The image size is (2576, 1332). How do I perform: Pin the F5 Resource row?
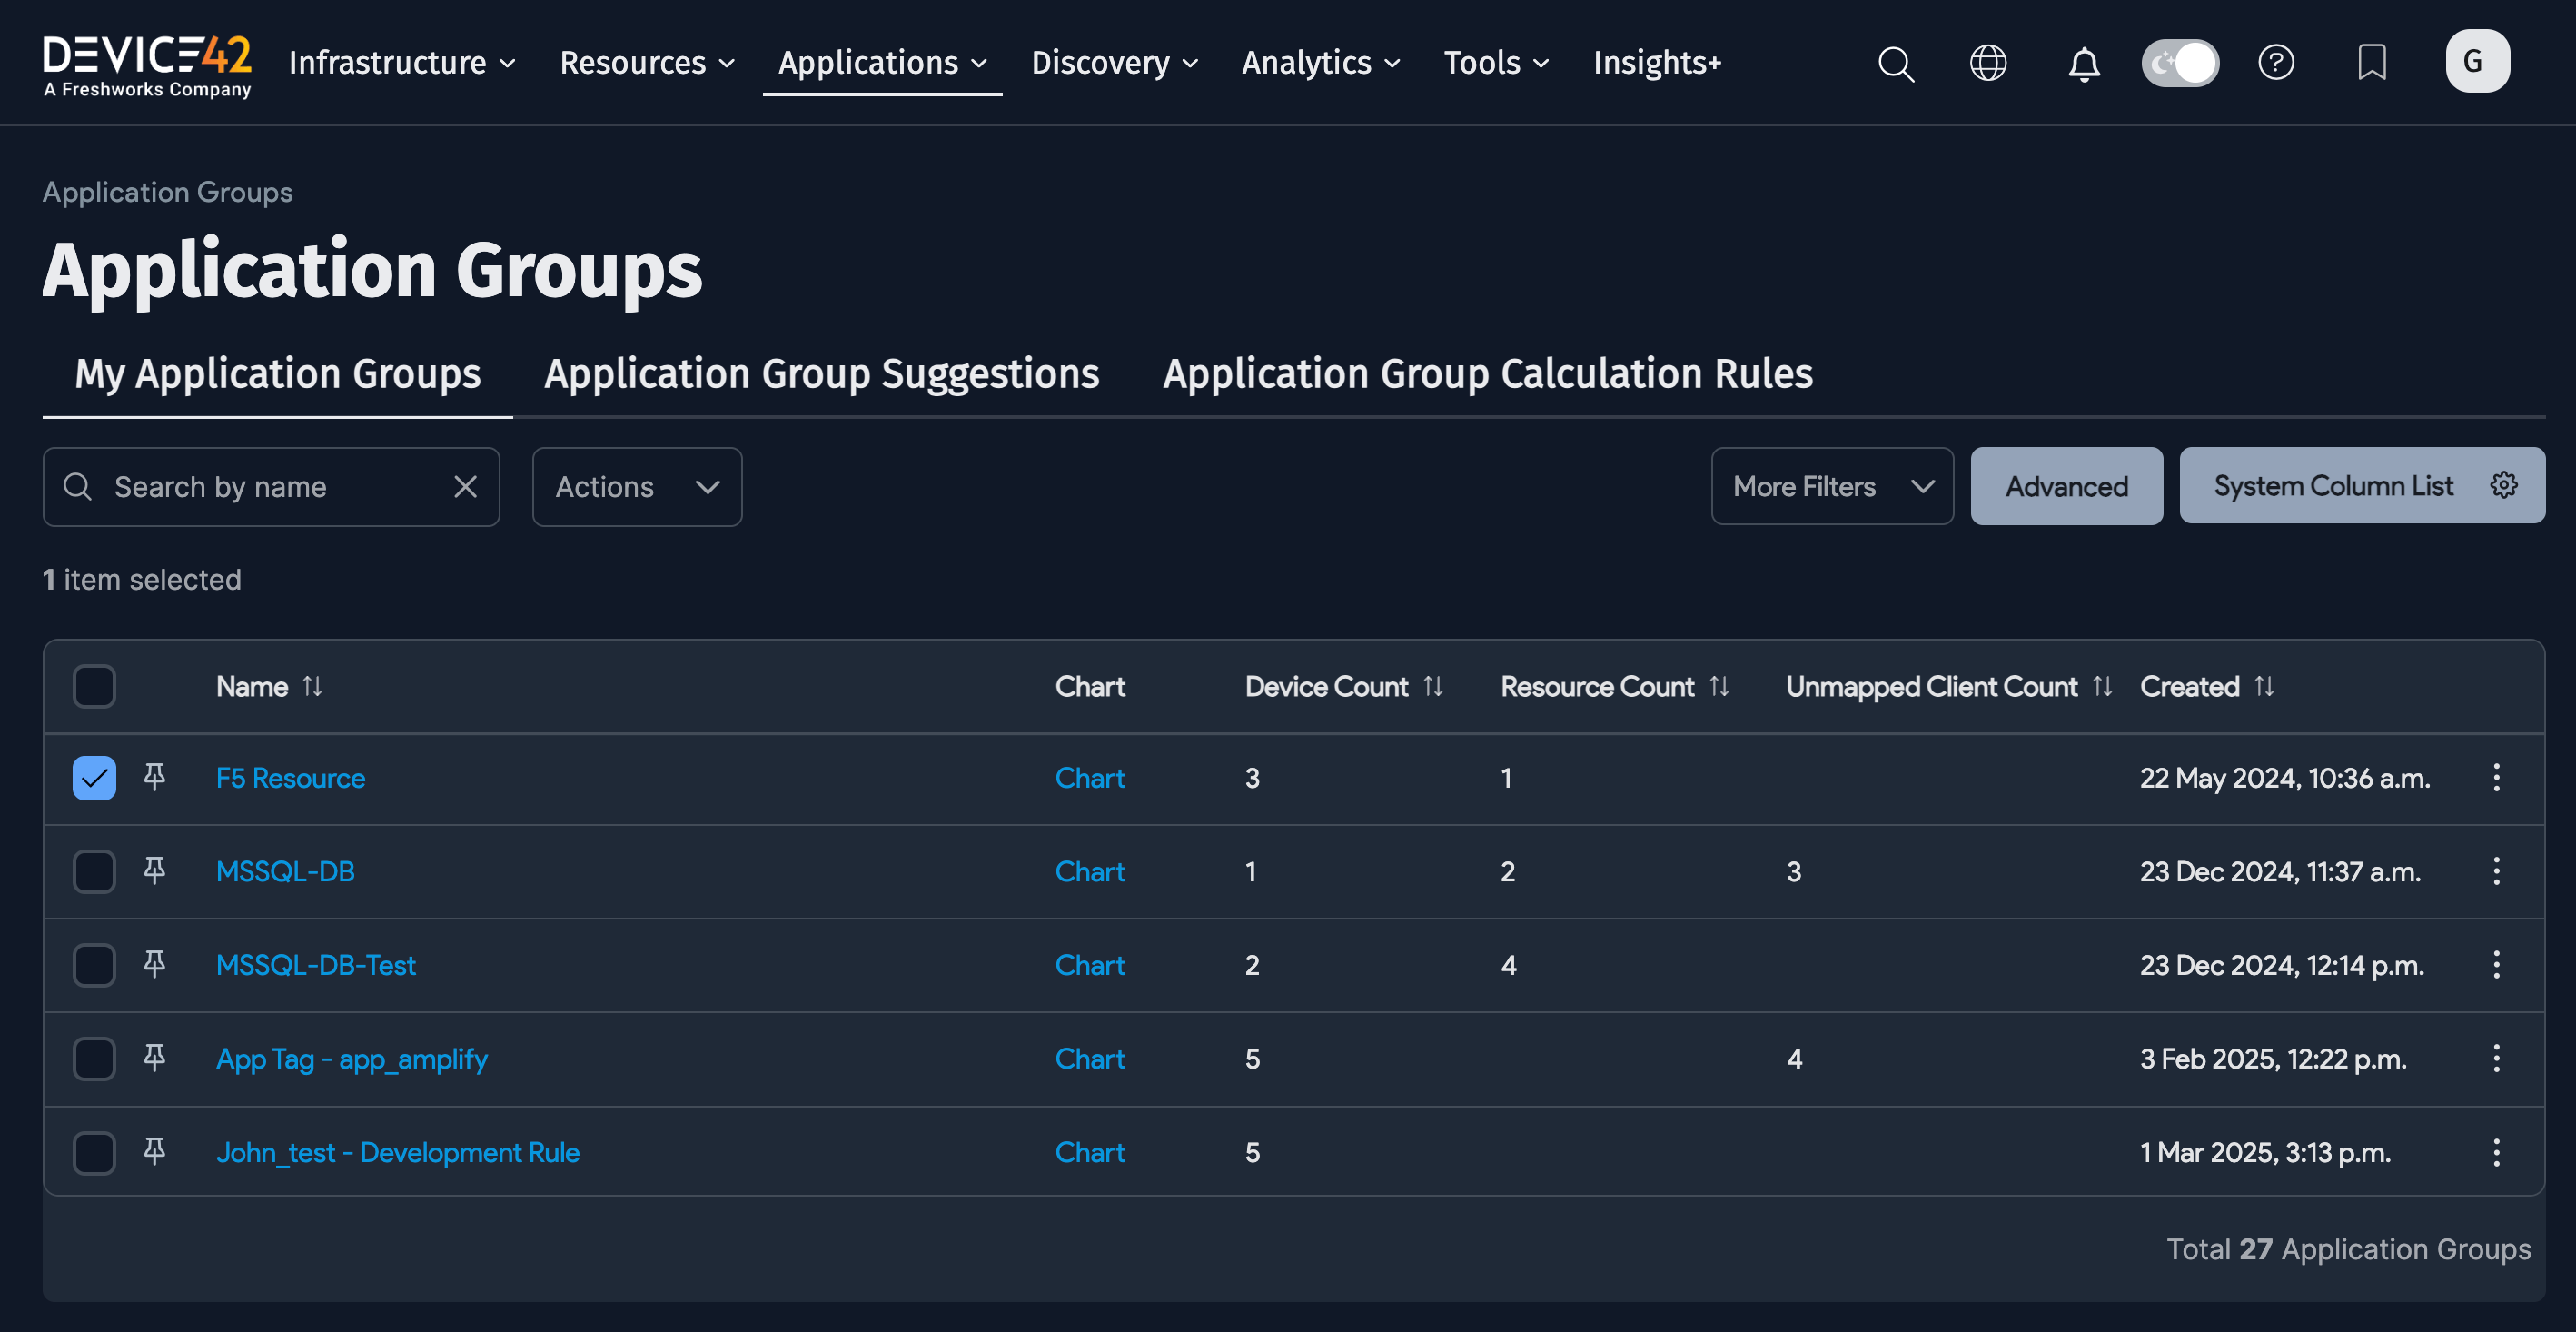coord(154,777)
